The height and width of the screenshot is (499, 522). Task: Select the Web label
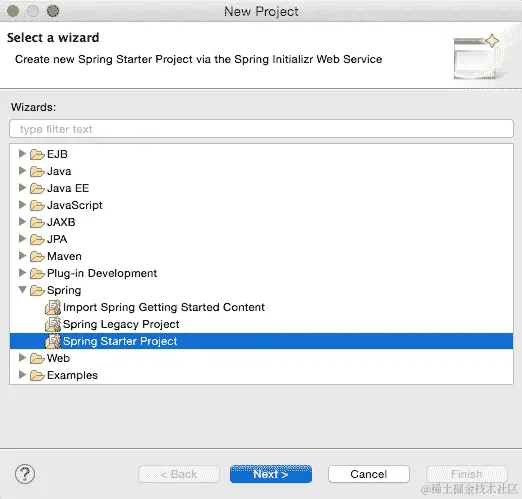click(58, 358)
